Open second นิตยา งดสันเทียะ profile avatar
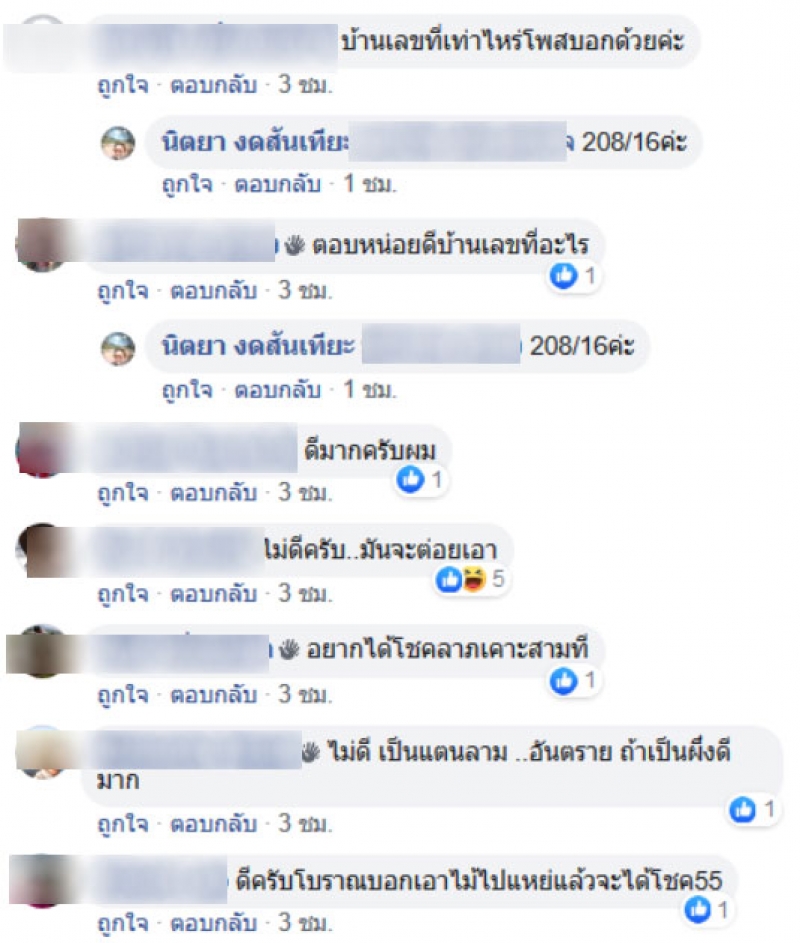The image size is (800, 943). (x=118, y=348)
